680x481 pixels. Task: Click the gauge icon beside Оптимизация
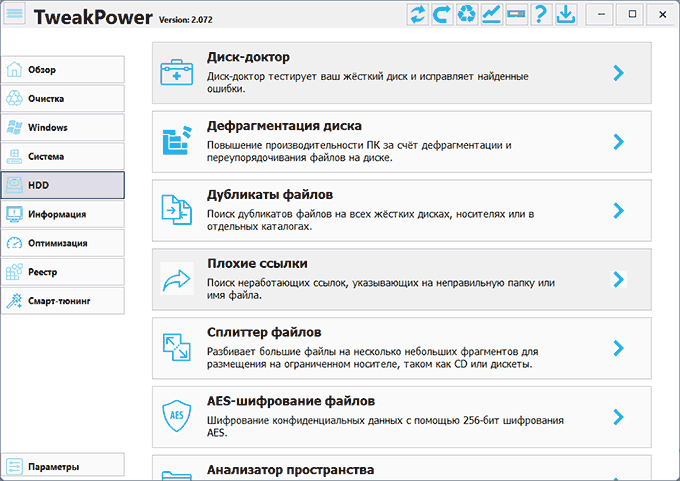tap(14, 243)
